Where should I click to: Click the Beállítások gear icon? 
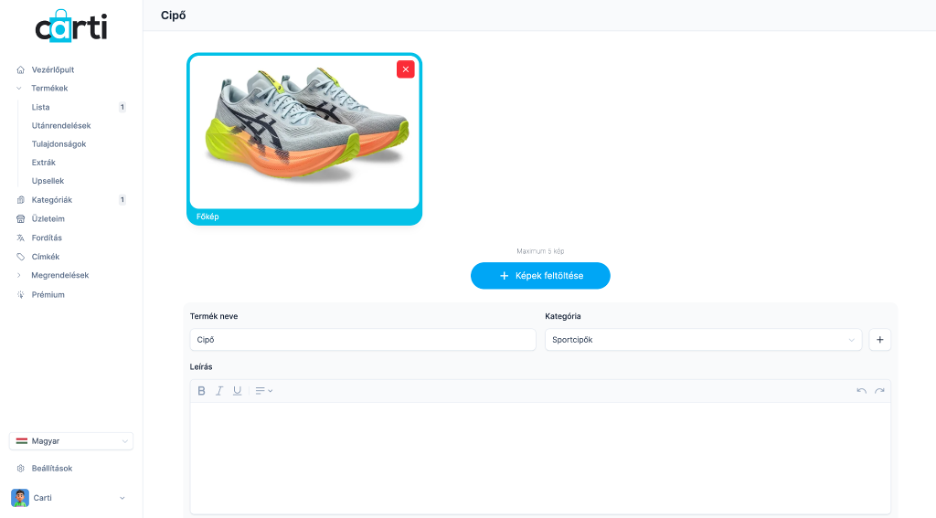(20, 468)
